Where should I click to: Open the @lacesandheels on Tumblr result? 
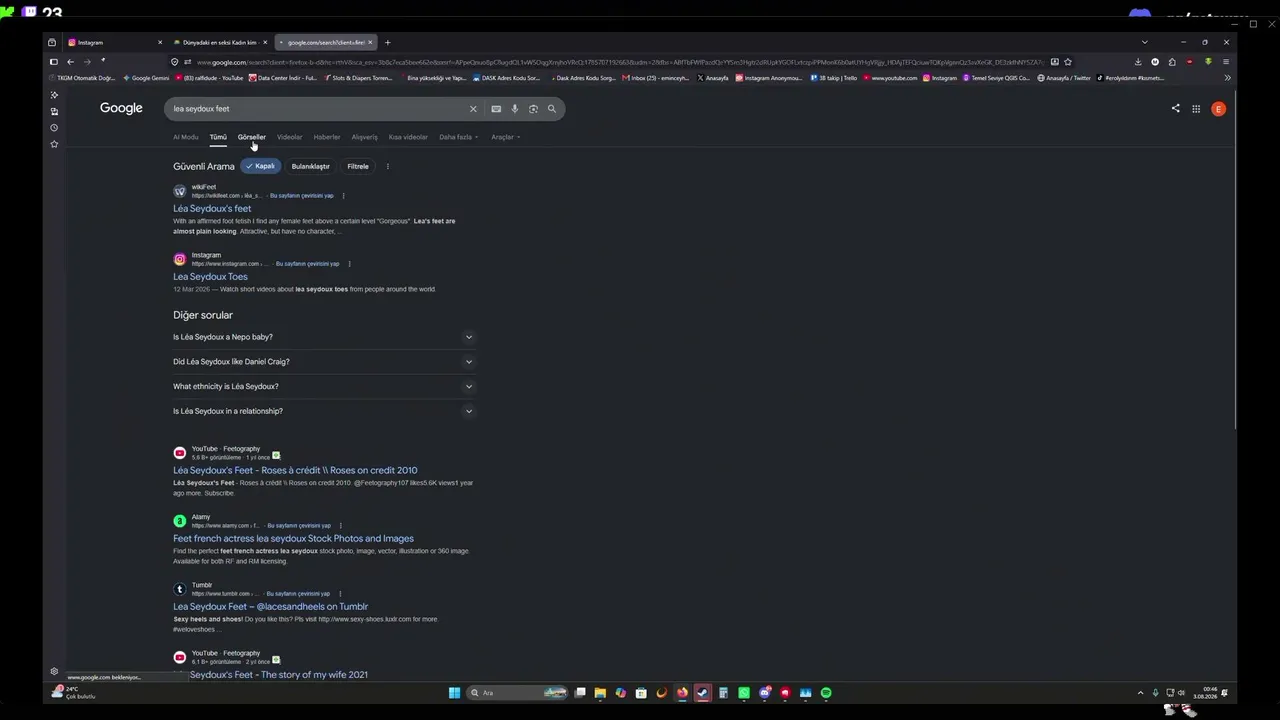pos(270,606)
